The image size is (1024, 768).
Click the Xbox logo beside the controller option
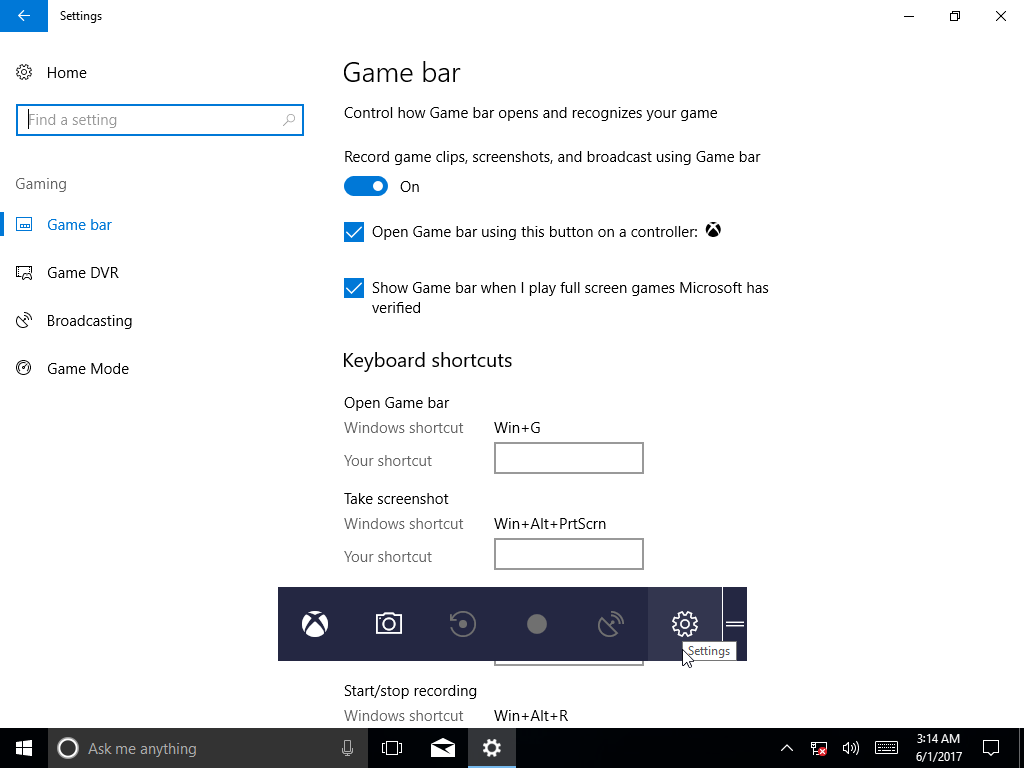point(713,230)
